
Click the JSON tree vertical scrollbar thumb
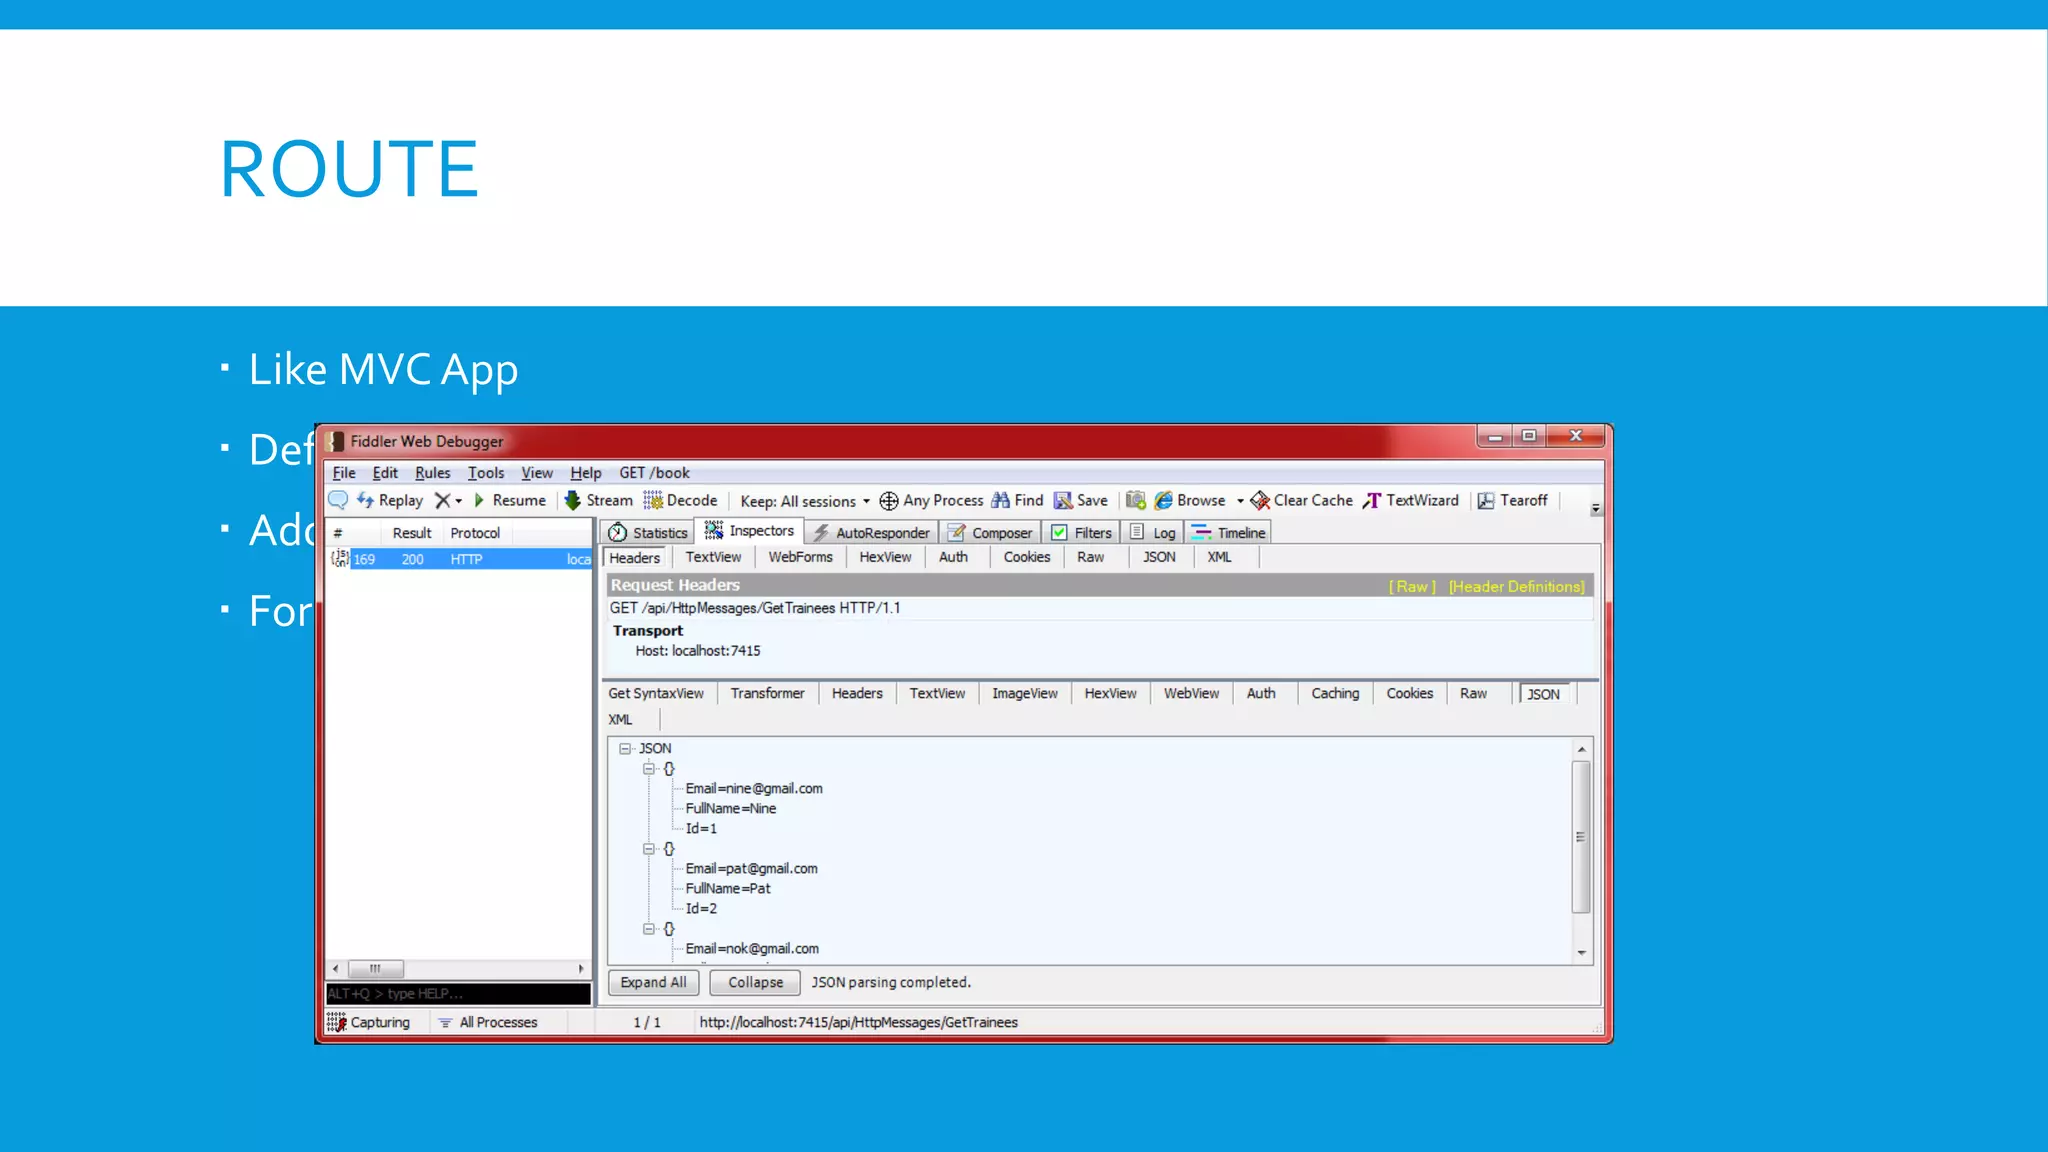tap(1581, 837)
